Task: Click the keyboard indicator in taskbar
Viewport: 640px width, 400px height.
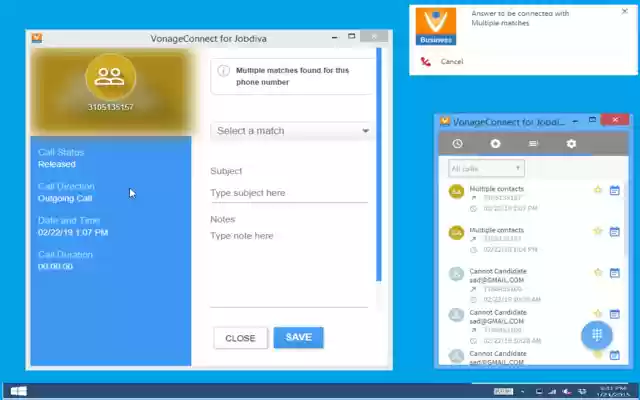Action: (x=503, y=391)
